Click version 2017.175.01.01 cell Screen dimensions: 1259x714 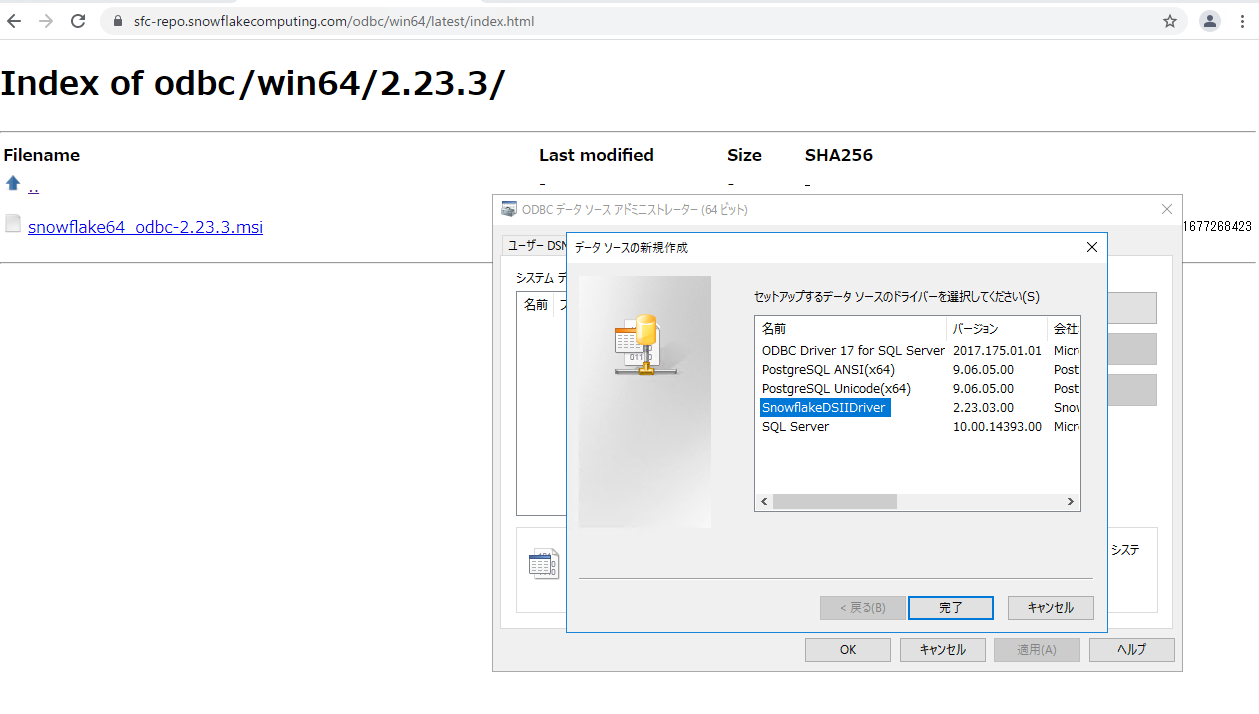pos(997,351)
